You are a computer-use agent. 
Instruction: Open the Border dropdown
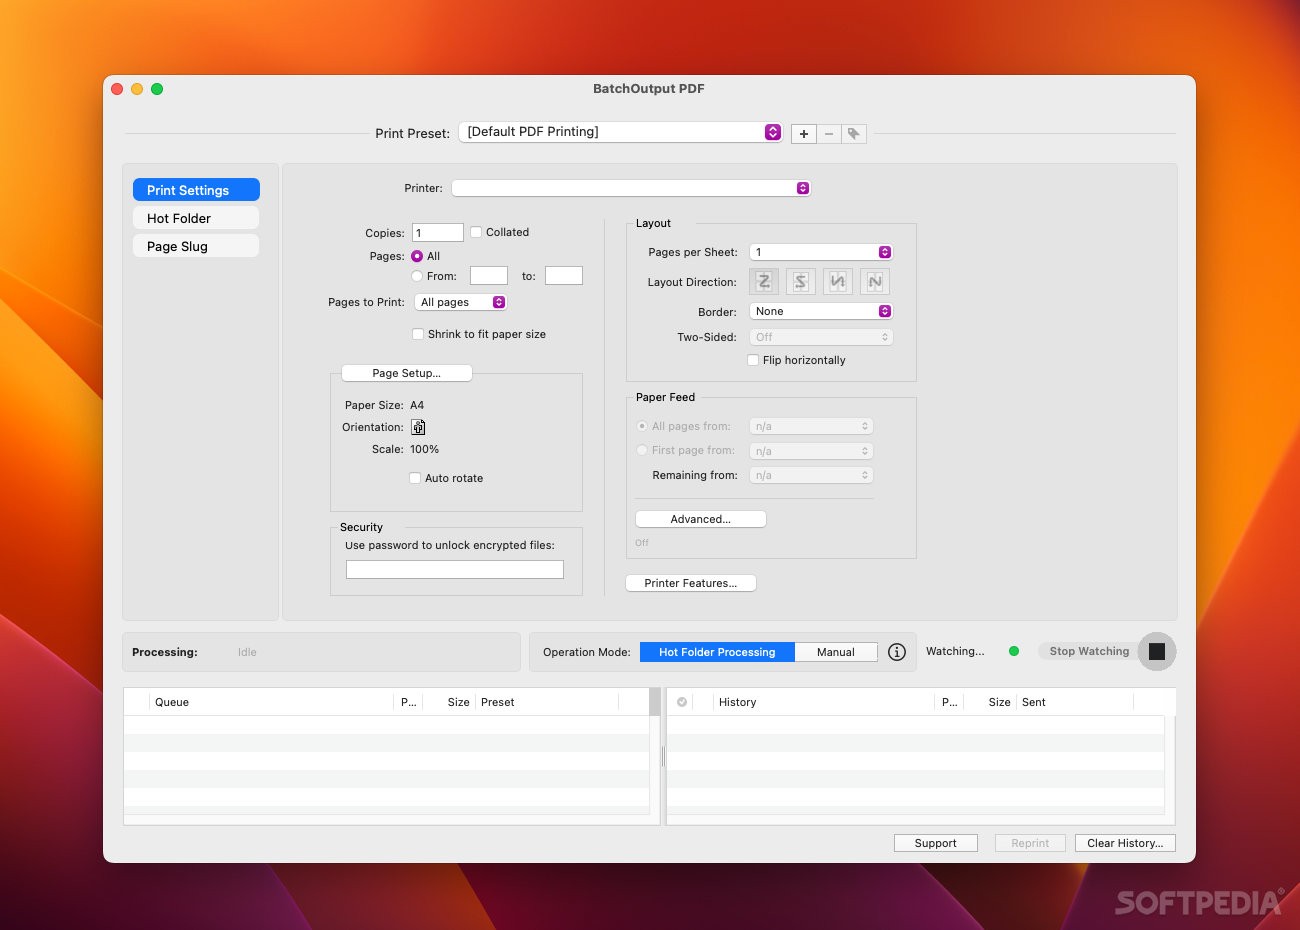tap(821, 311)
